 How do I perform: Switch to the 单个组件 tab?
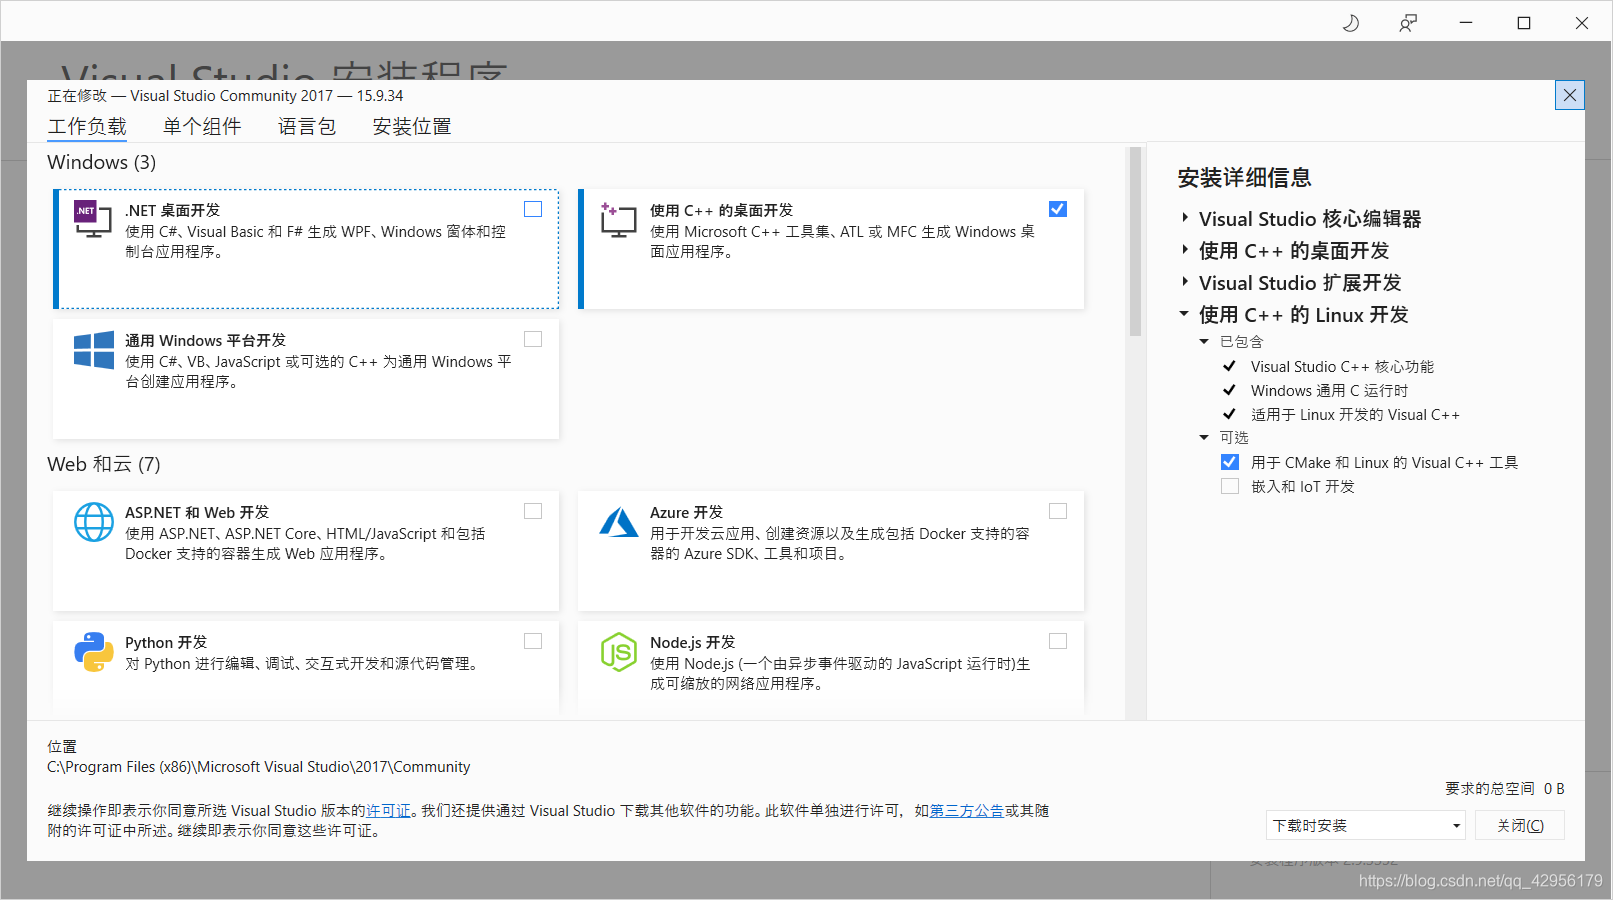(x=202, y=127)
